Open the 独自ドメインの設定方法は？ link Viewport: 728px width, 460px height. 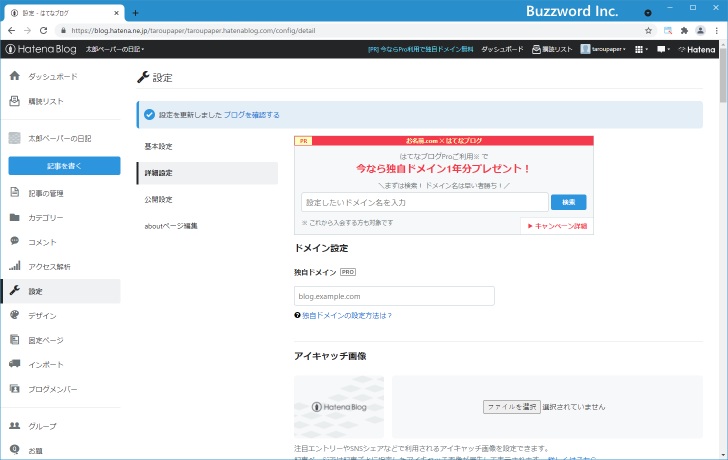347,315
